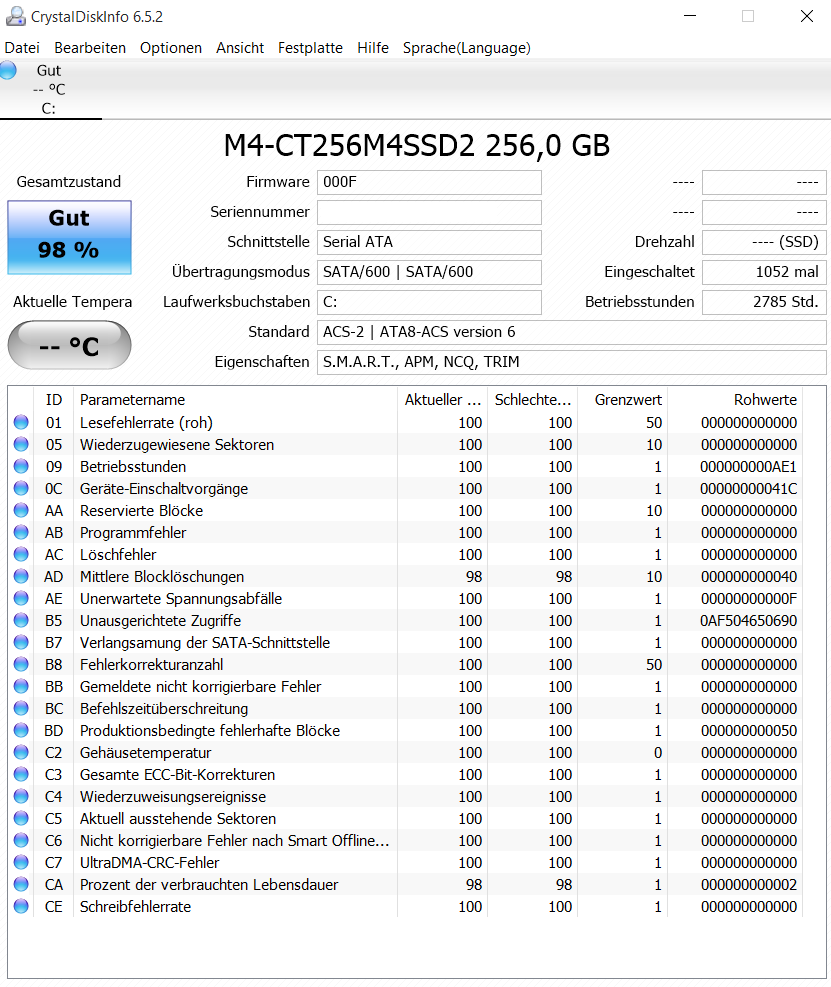This screenshot has width=831, height=987.
Task: Click status orb of Produktionsbedingte fehlerhafte Blöcke
Action: pyautogui.click(x=21, y=730)
